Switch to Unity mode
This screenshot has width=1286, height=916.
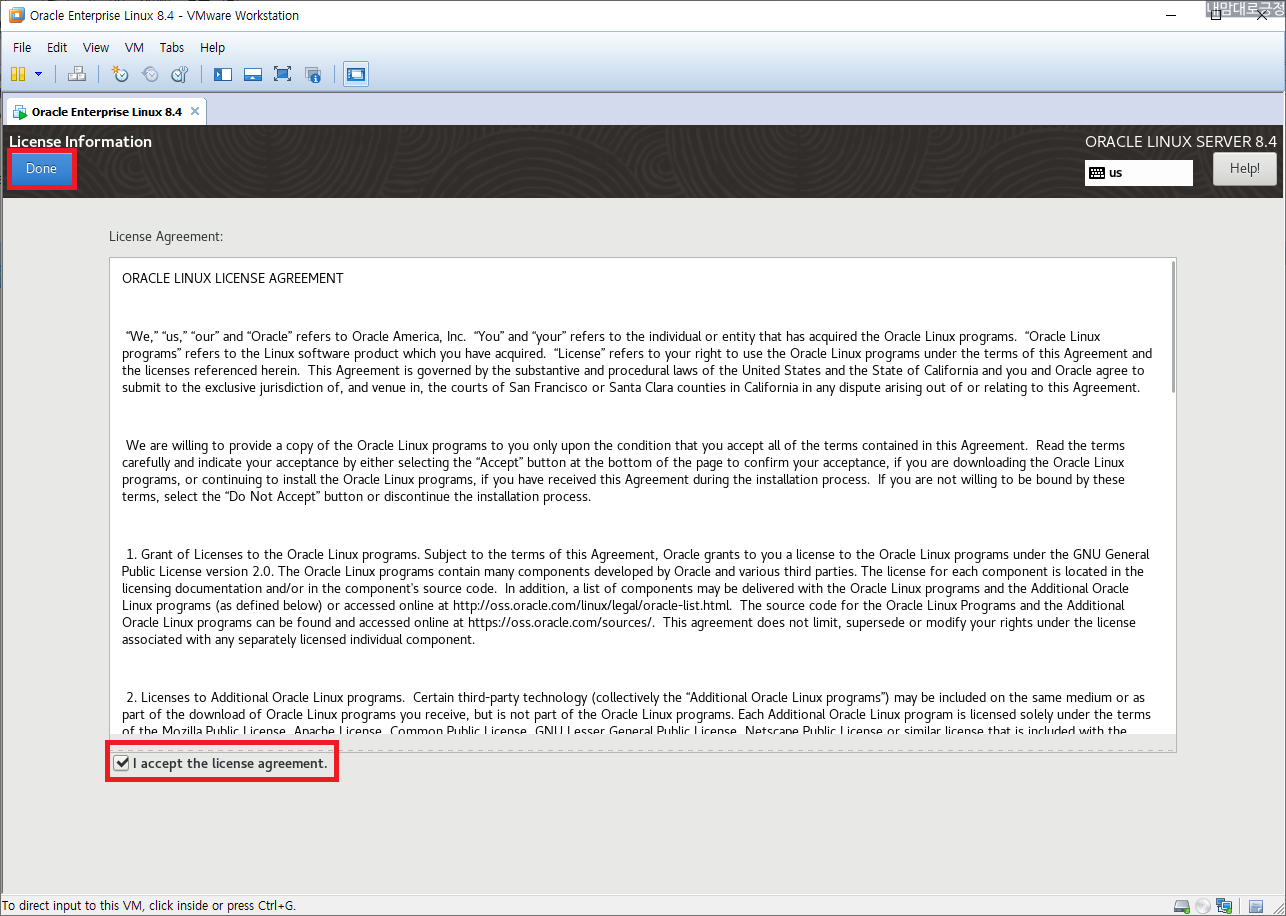click(x=313, y=74)
